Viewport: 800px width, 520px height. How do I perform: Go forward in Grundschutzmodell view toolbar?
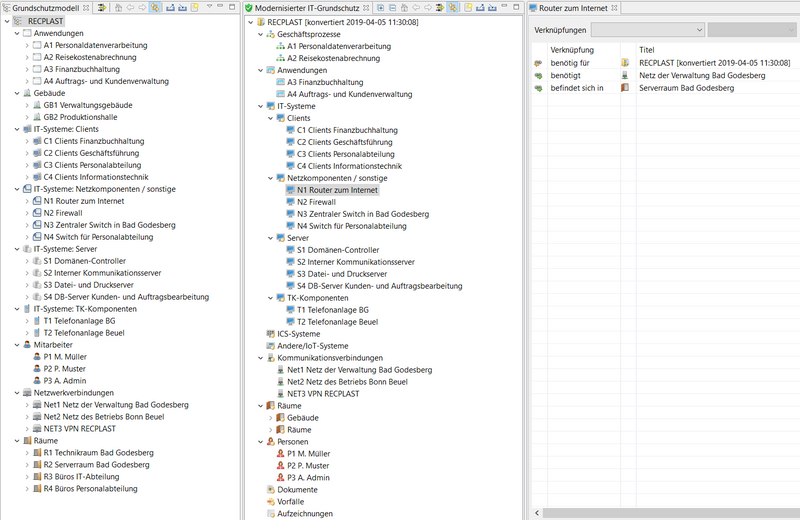pyautogui.click(x=142, y=8)
